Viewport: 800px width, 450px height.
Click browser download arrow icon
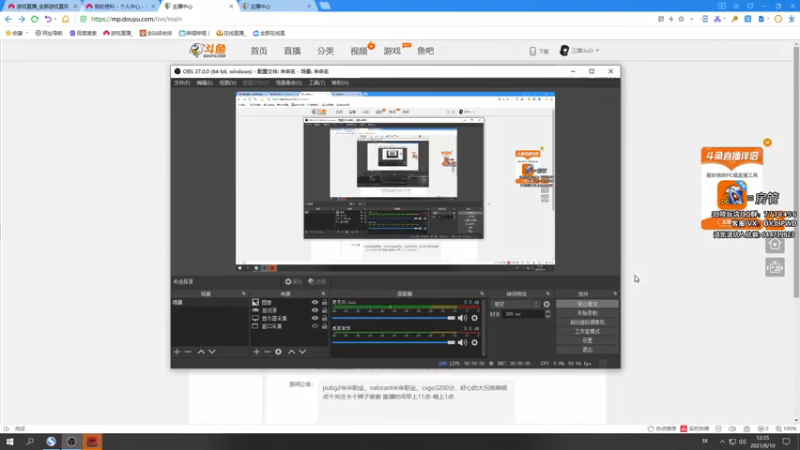(x=791, y=19)
